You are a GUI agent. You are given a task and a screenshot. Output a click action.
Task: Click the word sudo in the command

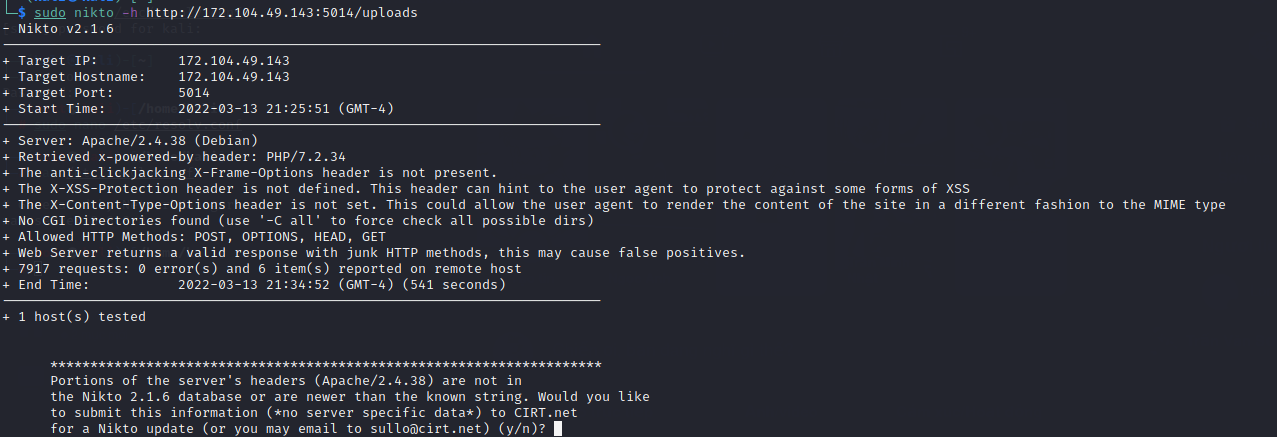click(x=50, y=13)
